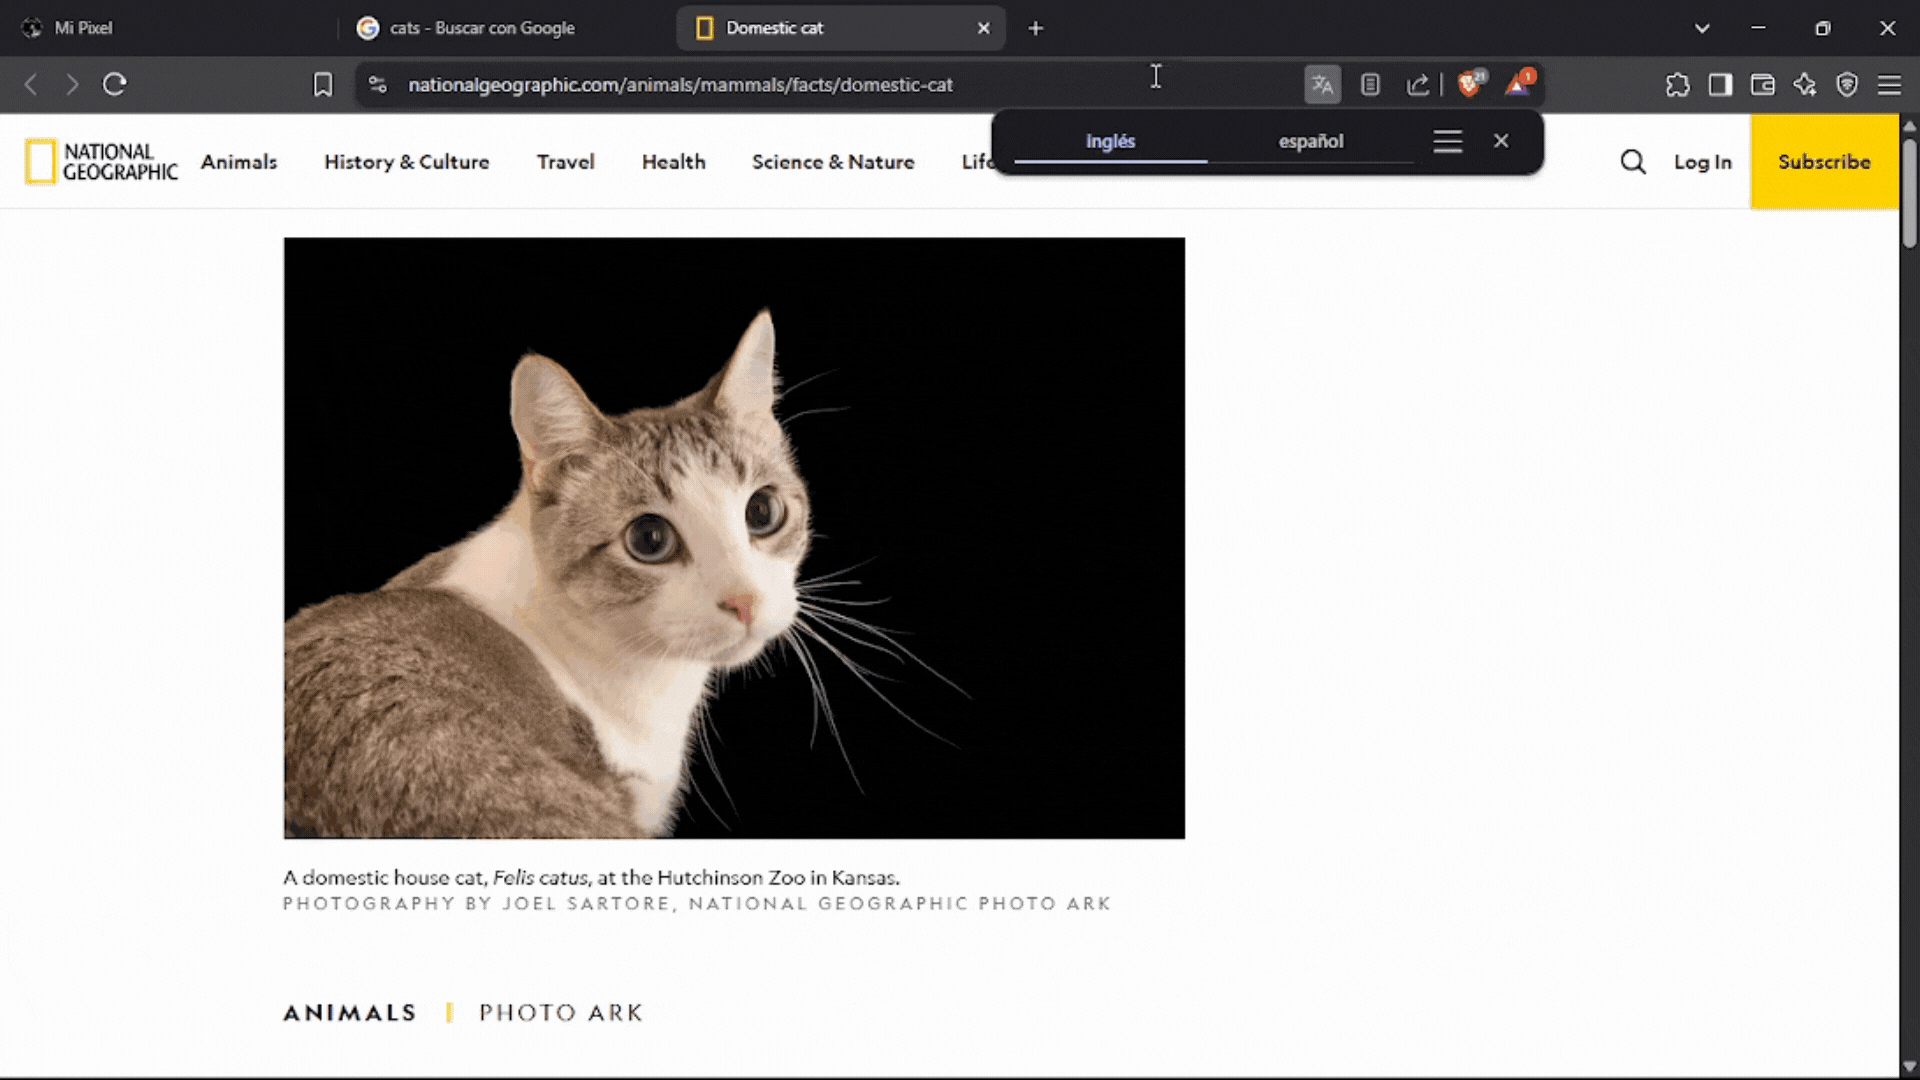This screenshot has height=1080, width=1920.
Task: Open Brave Rewards triangle icon
Action: click(x=1518, y=83)
